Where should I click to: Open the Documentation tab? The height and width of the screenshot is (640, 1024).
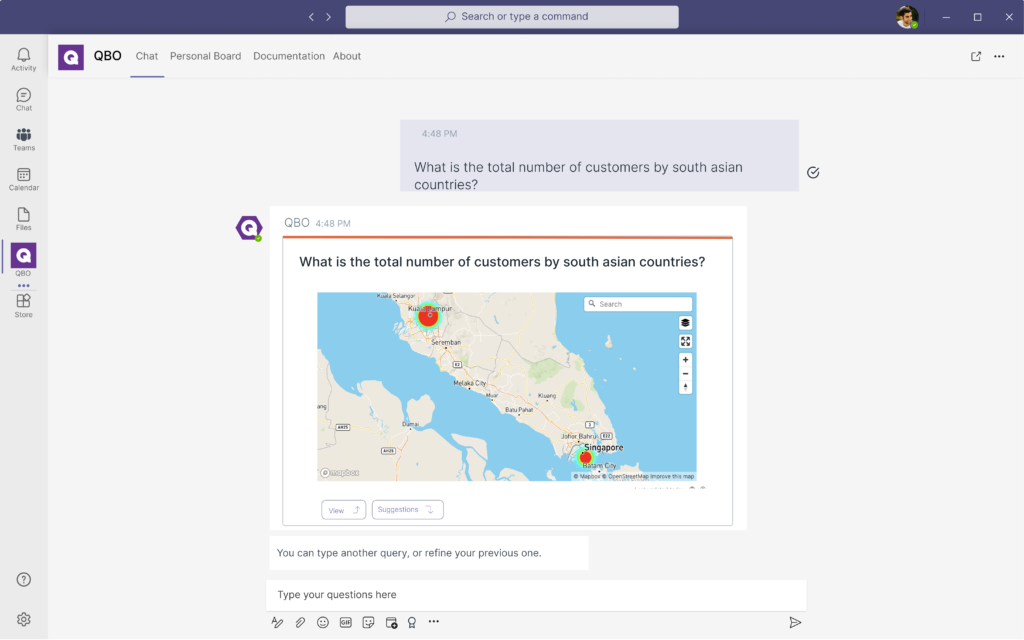[x=288, y=56]
